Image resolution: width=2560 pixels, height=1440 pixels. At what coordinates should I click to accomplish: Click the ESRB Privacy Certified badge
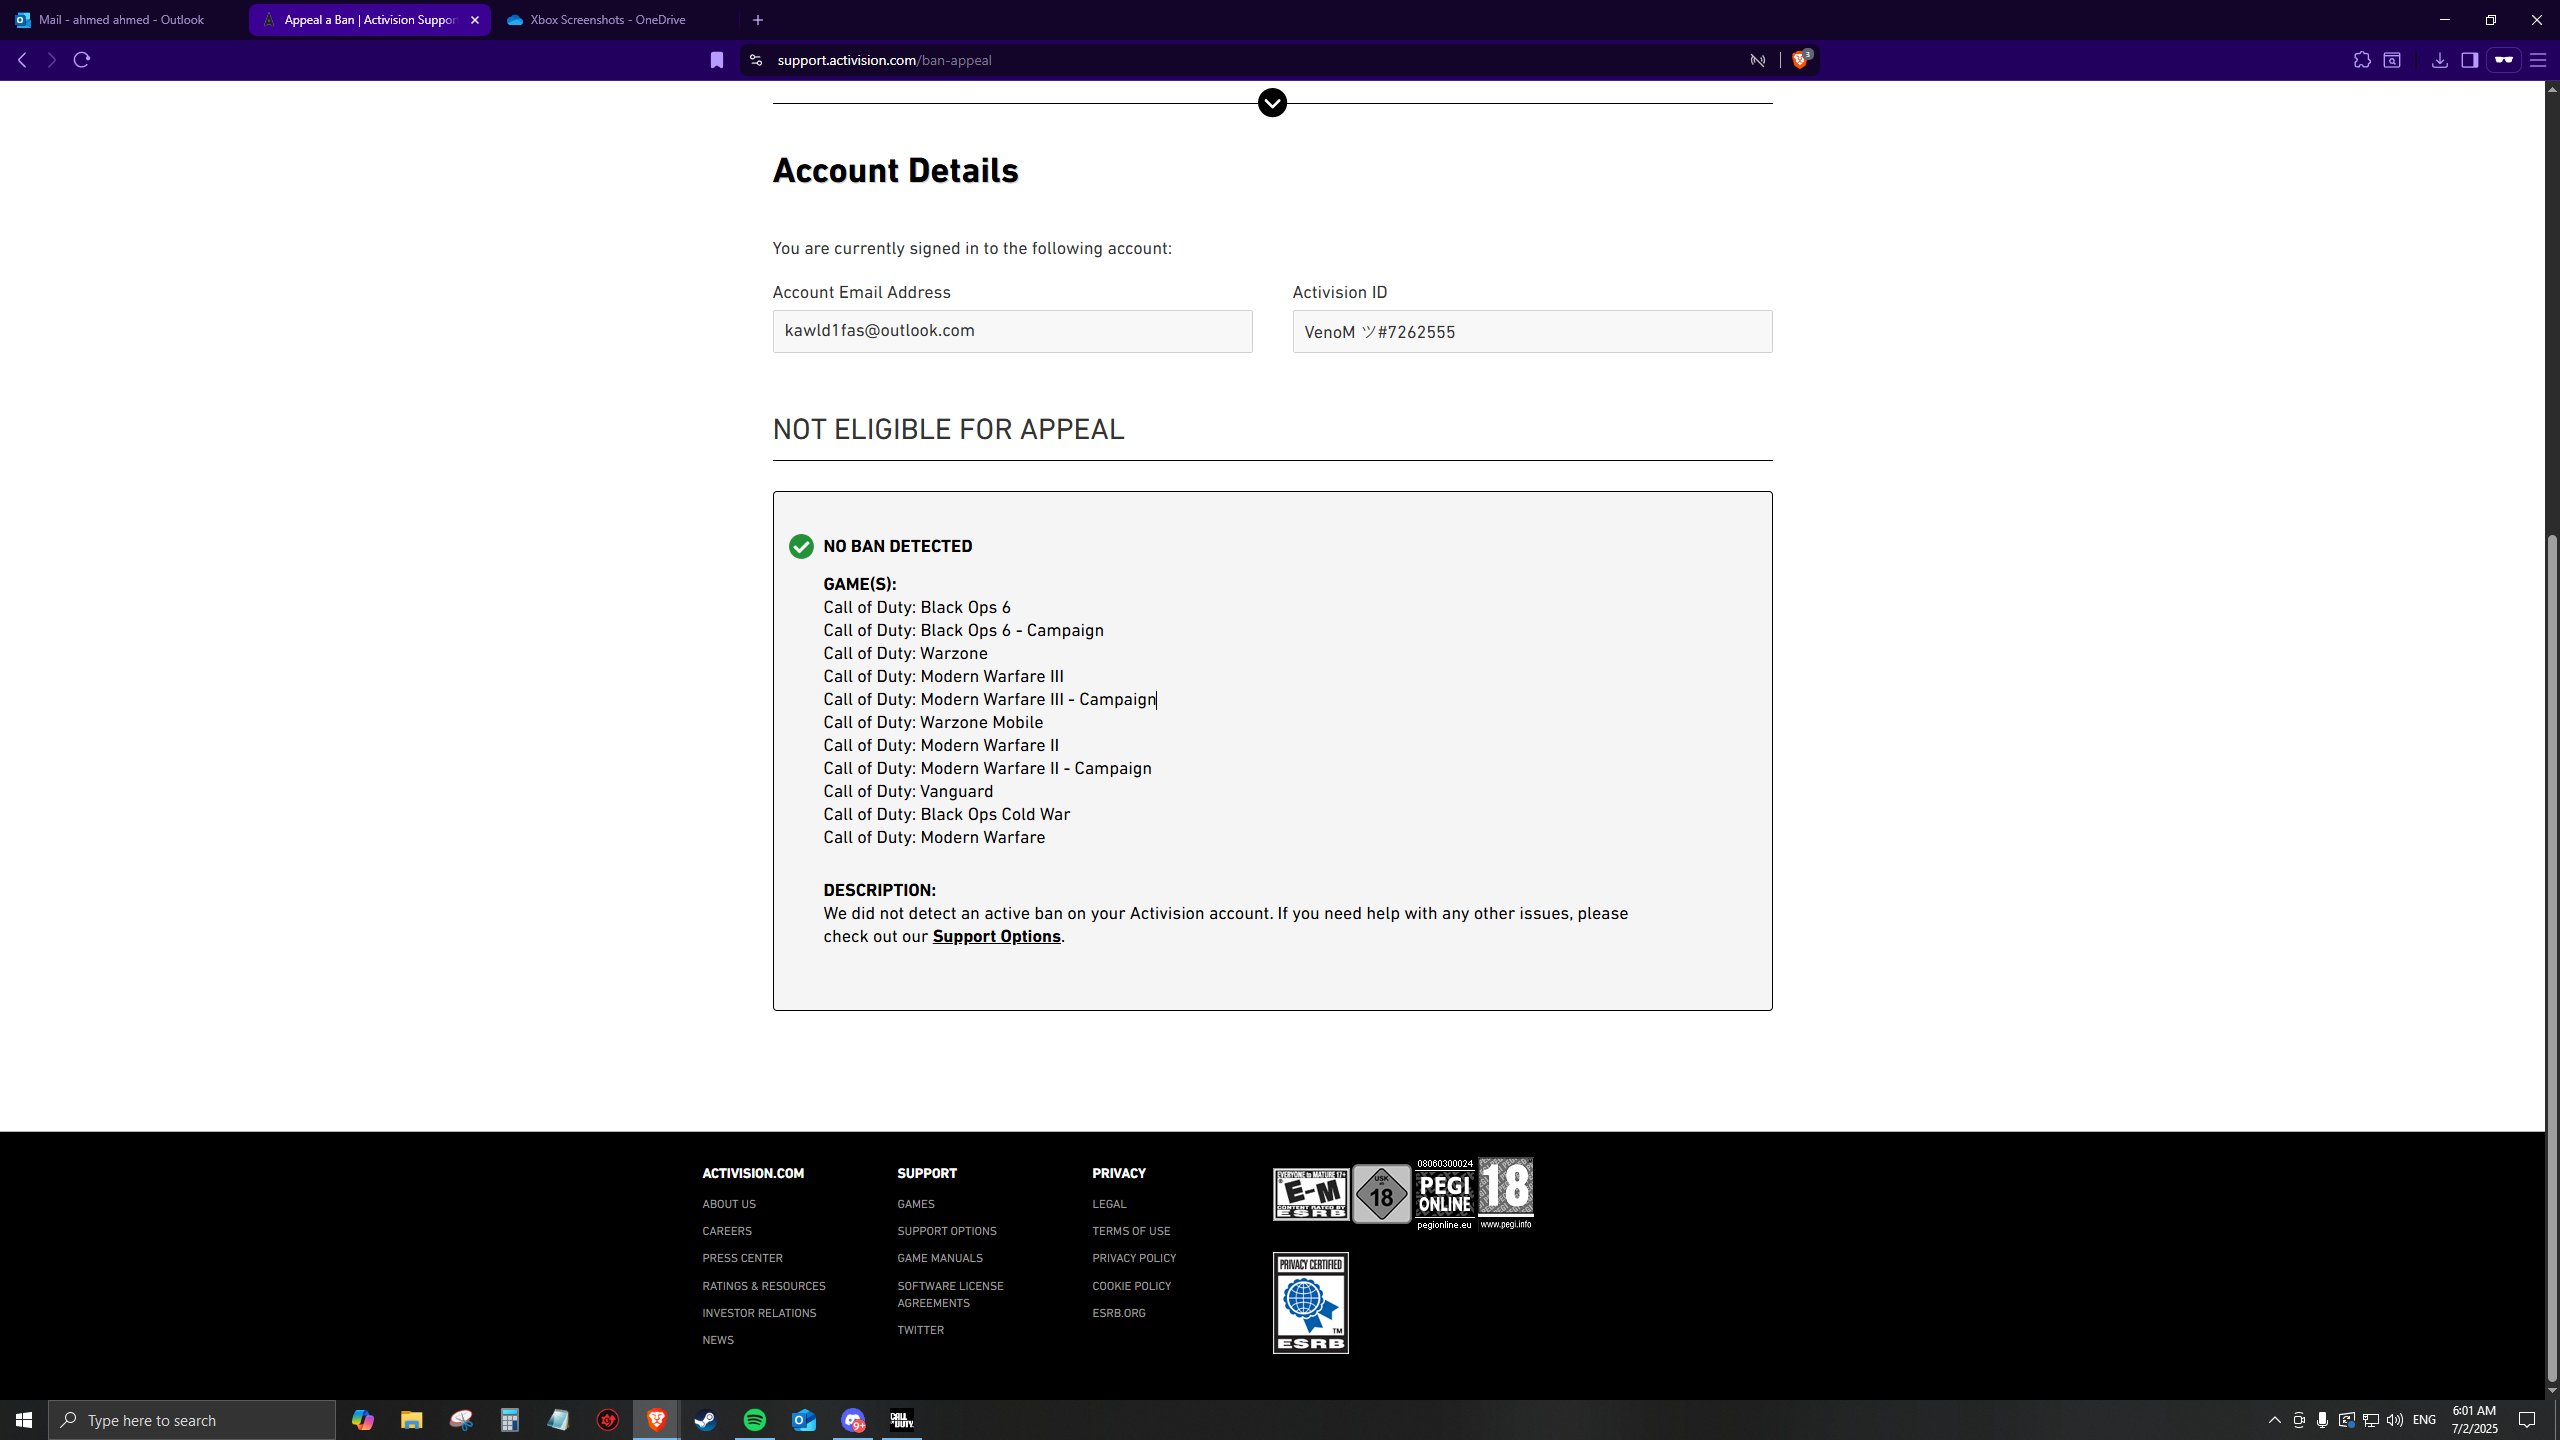click(1310, 1303)
